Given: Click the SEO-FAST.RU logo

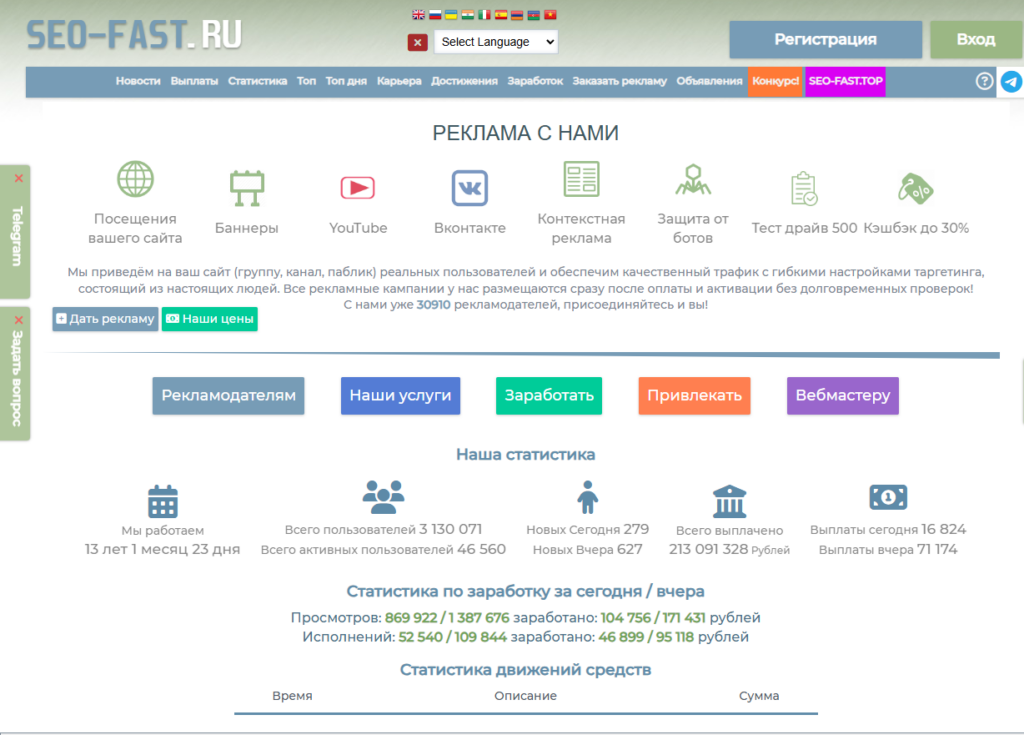Looking at the screenshot, I should click(134, 35).
